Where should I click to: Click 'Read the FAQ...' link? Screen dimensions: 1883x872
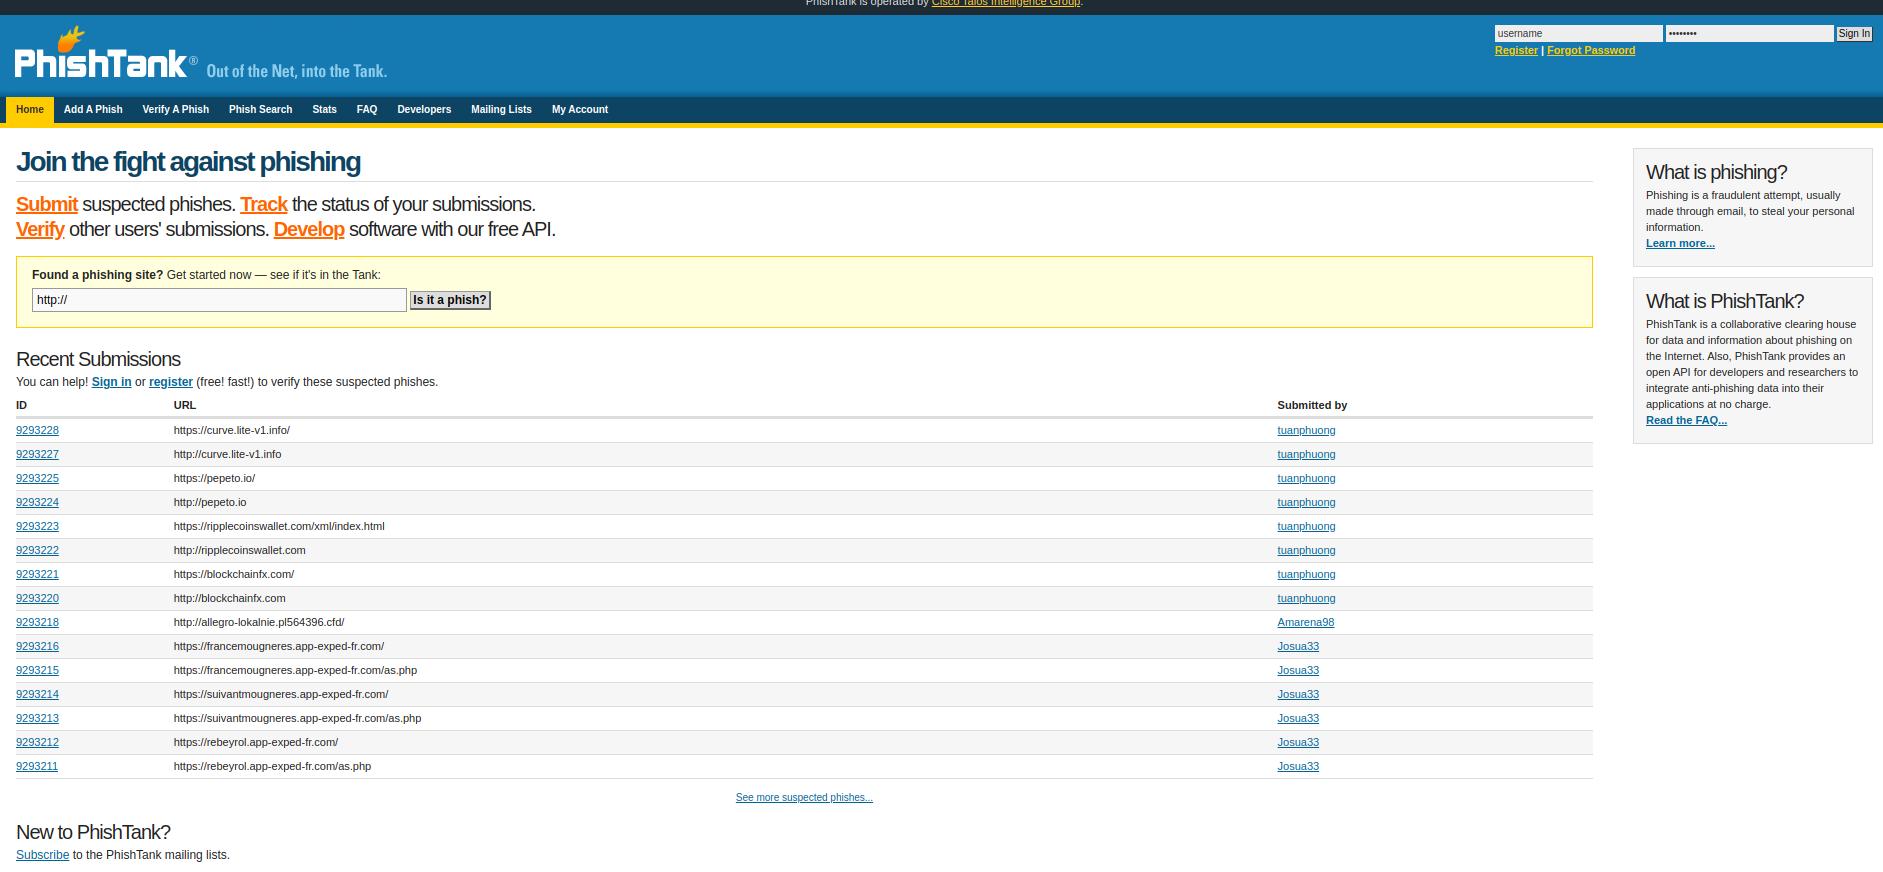coord(1686,420)
